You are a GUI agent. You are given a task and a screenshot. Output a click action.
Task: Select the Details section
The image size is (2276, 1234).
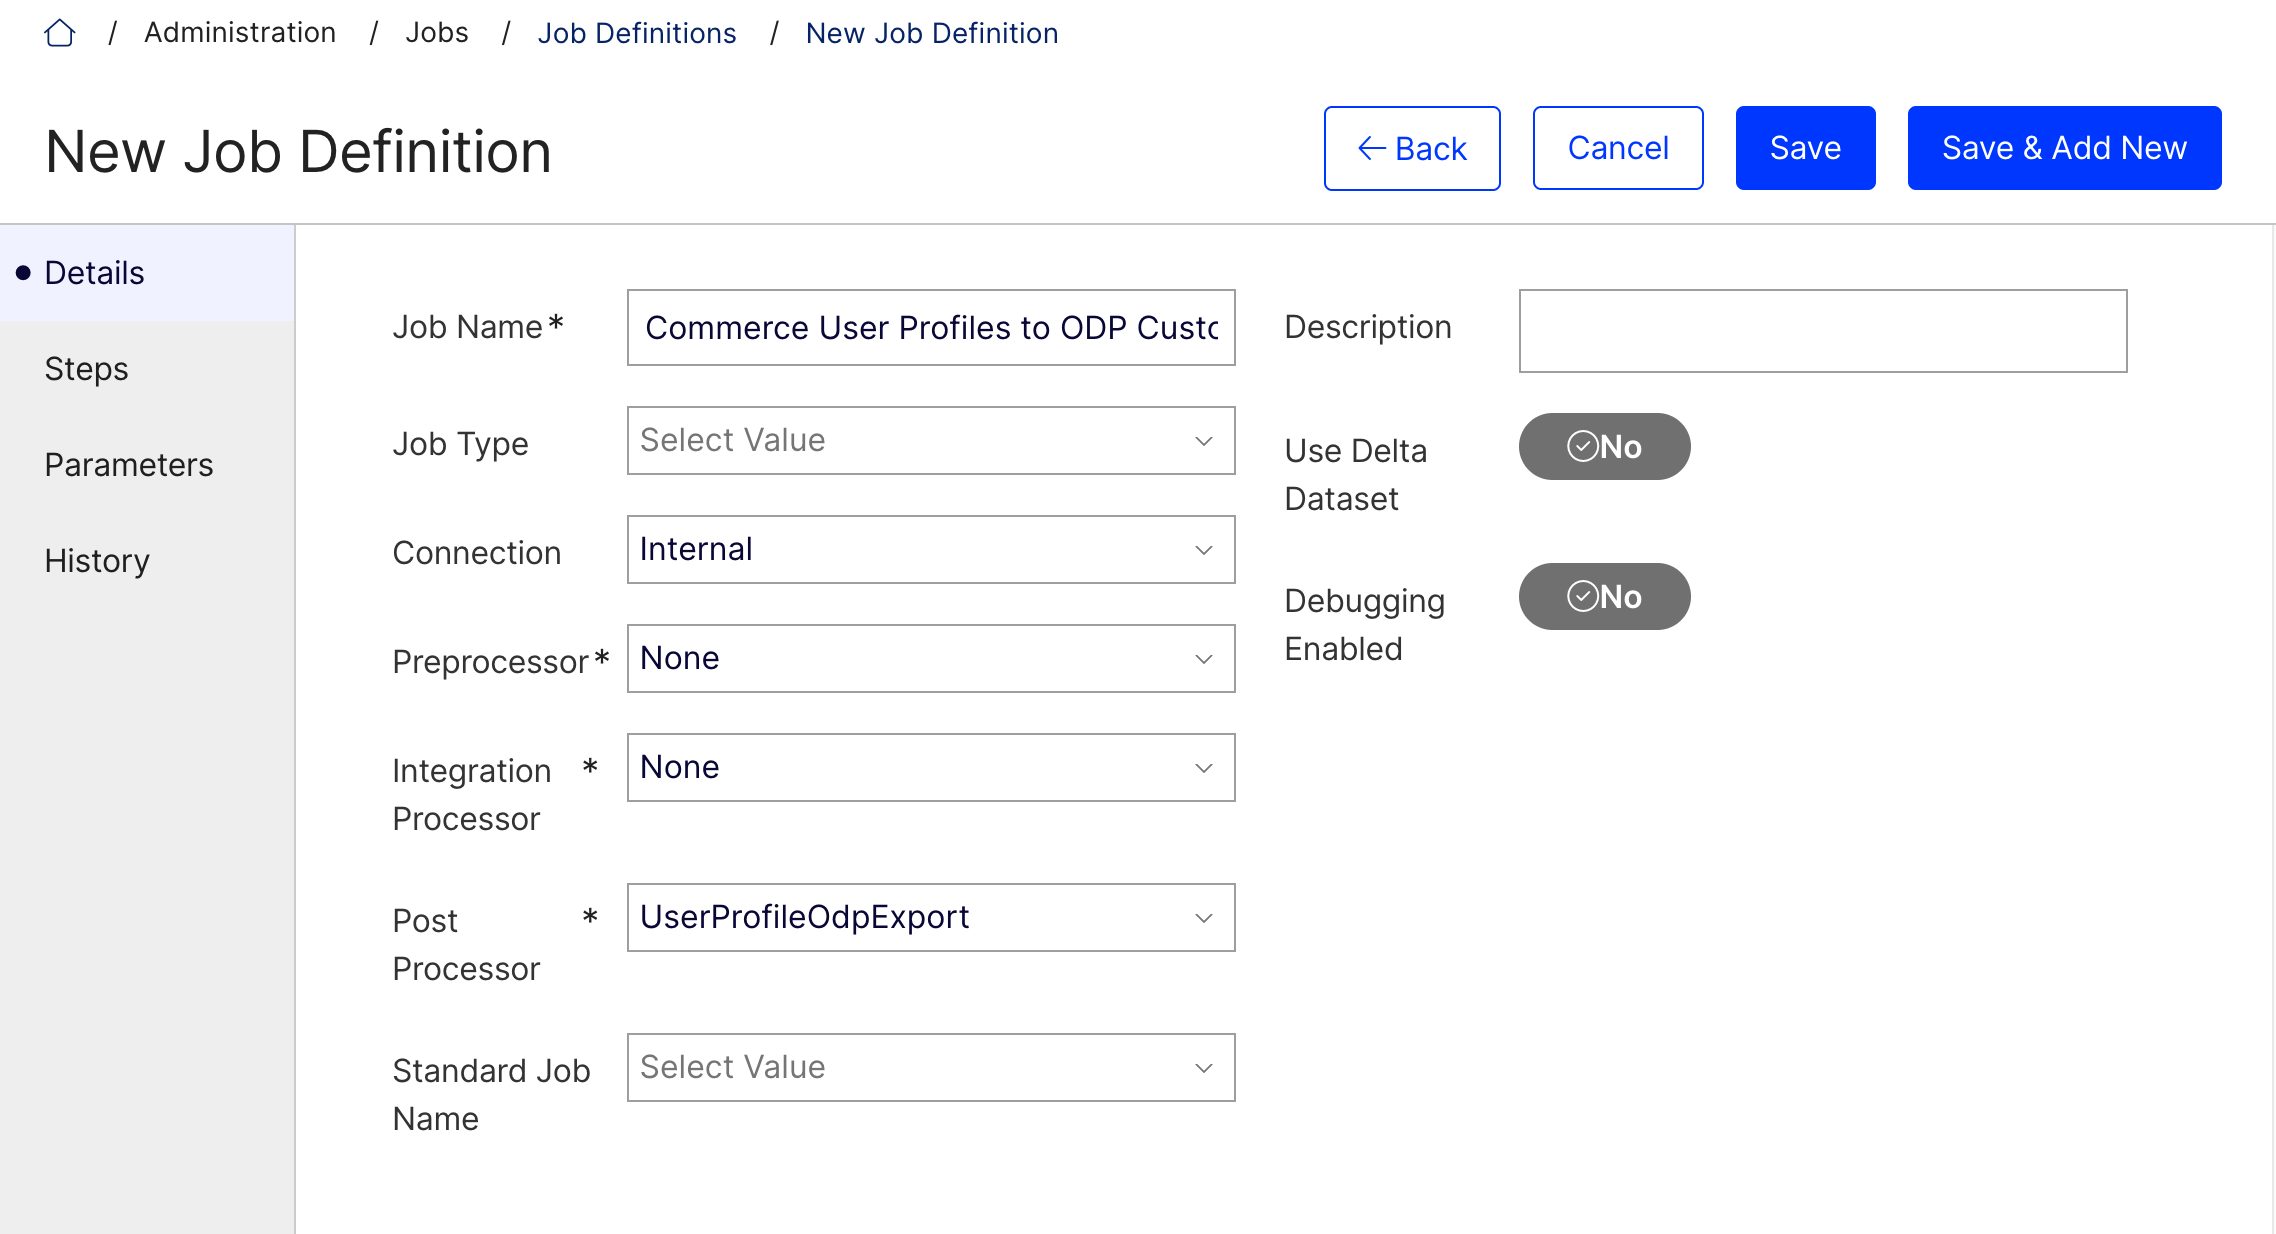coord(93,271)
